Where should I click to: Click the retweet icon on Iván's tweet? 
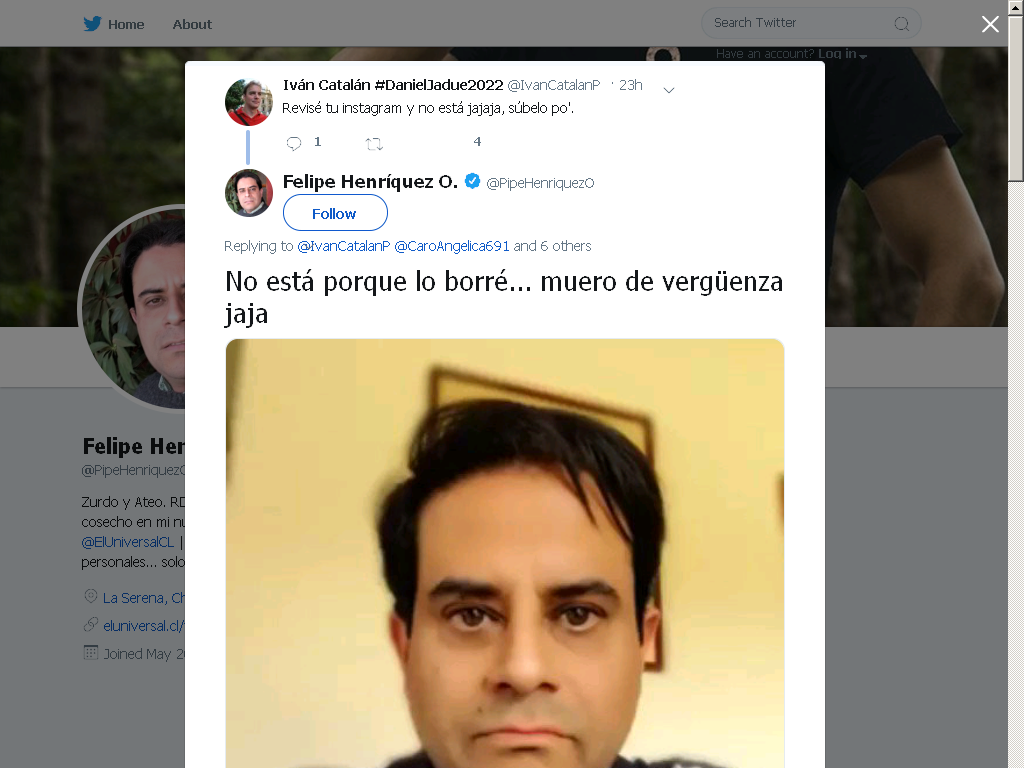pyautogui.click(x=374, y=144)
